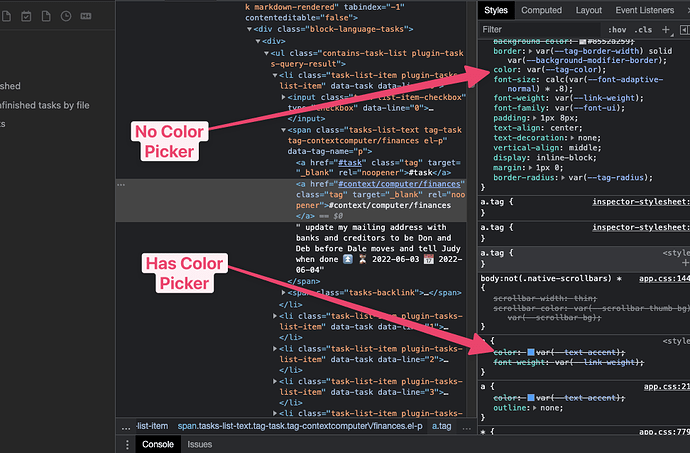Screen dimensions: 690x453
Task: Open color picker swatch in the <style> a rule
Action: click(x=531, y=352)
